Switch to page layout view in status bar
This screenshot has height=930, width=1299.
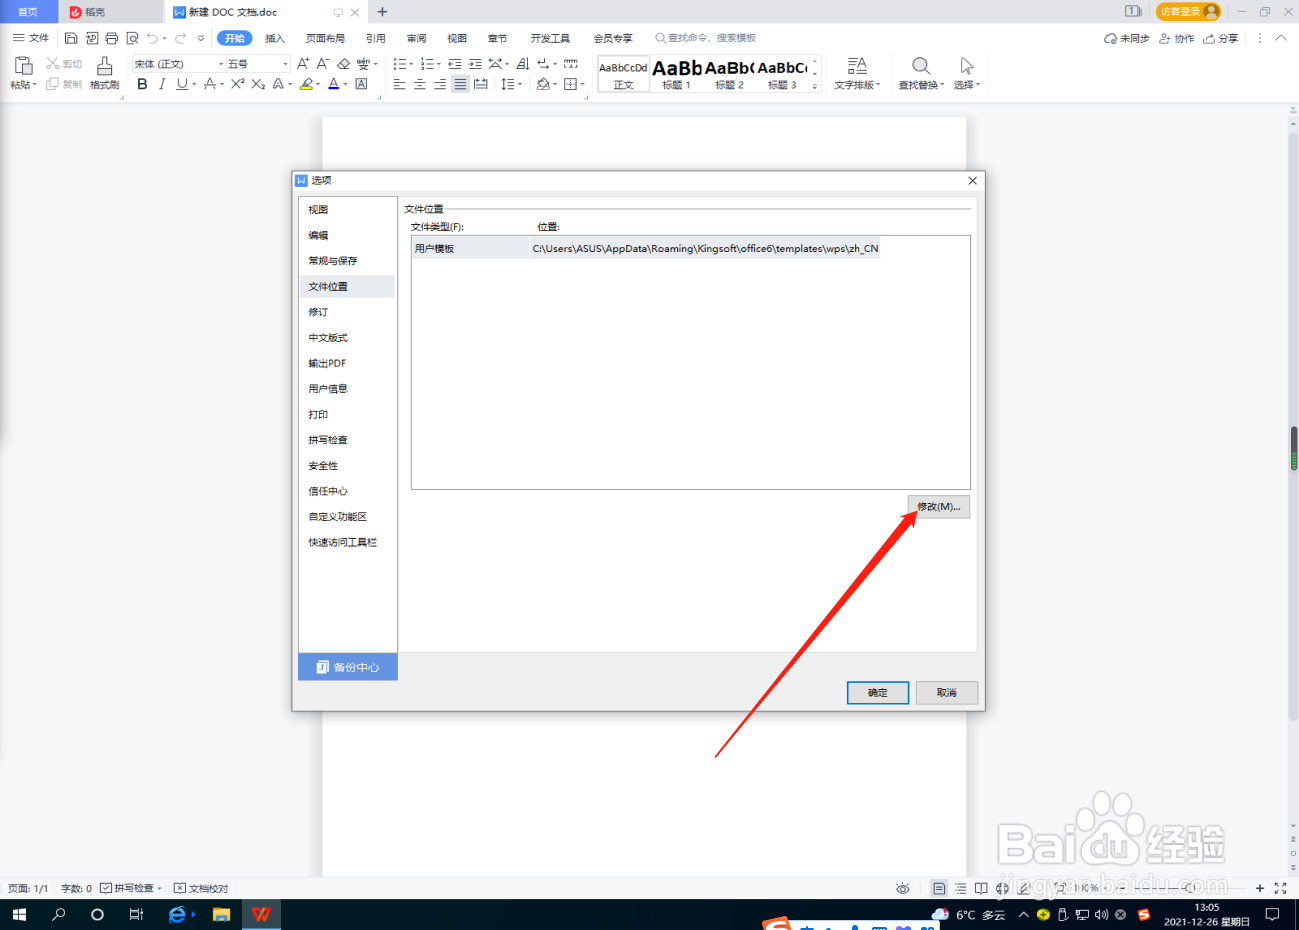939,888
